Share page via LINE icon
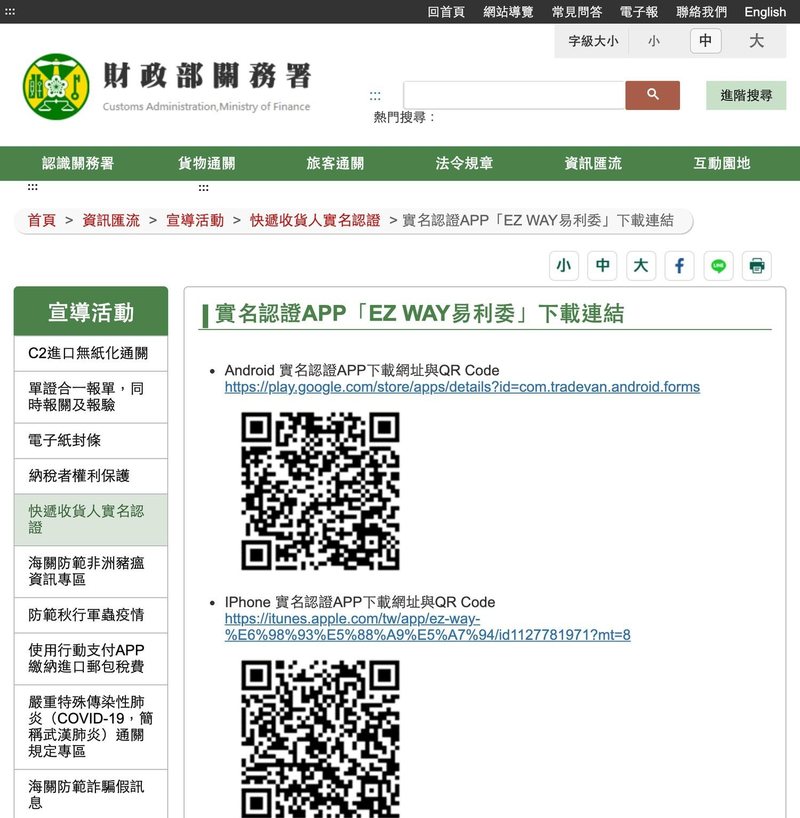 (718, 266)
